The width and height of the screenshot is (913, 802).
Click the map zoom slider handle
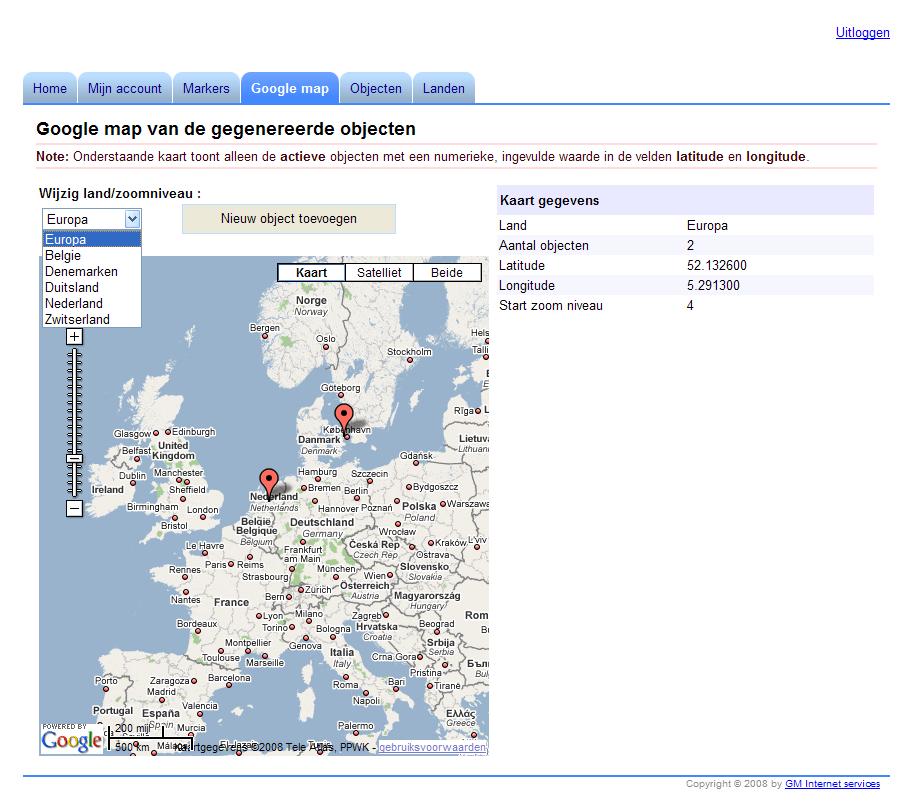[75, 458]
